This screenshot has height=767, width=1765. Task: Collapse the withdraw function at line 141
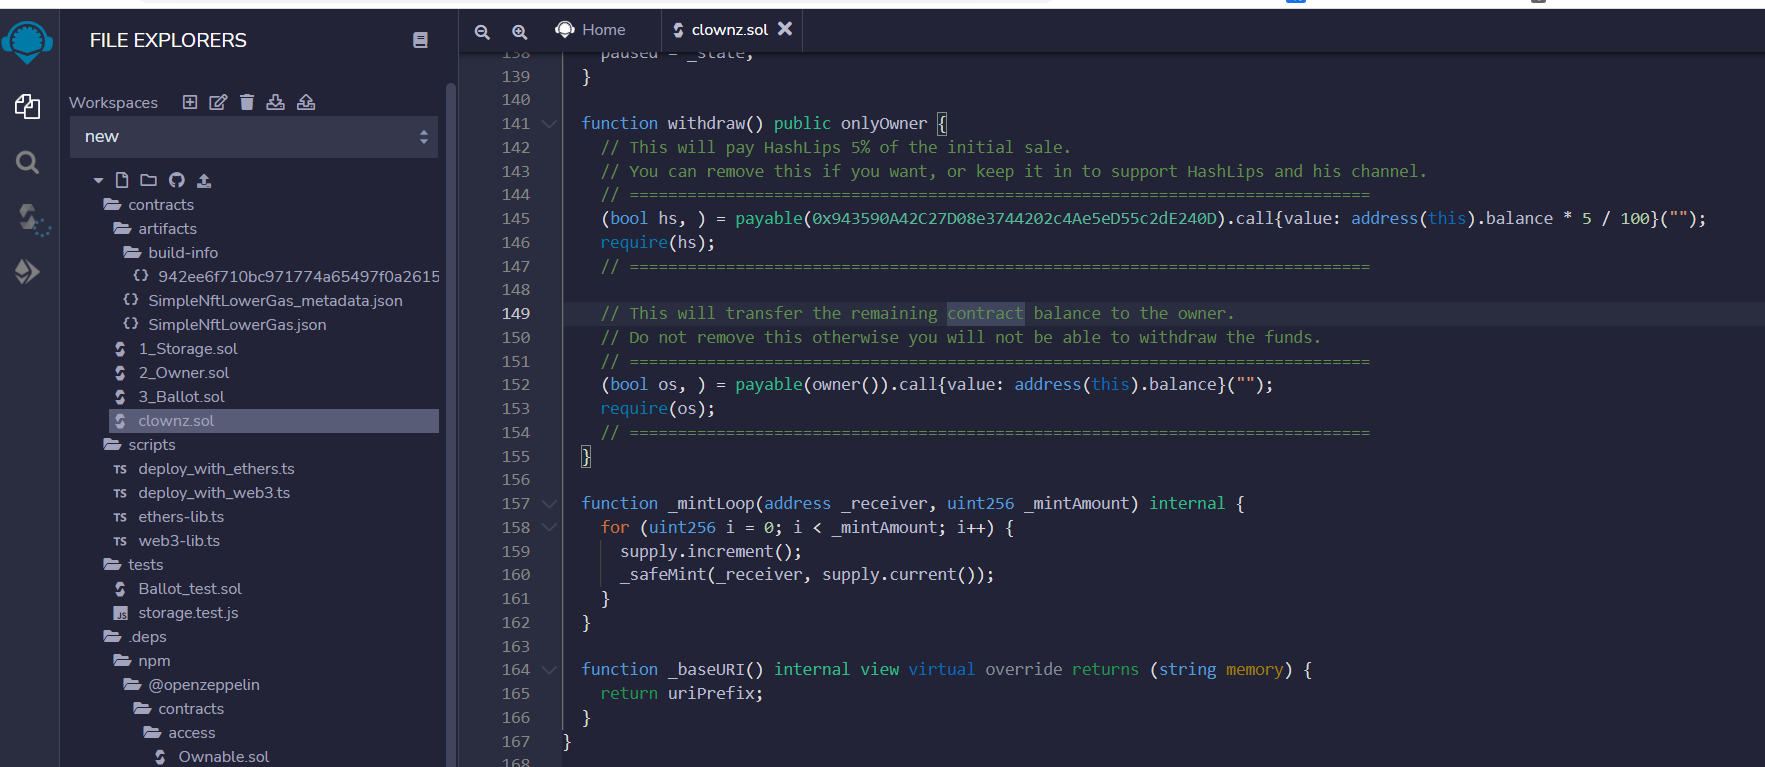click(x=549, y=124)
